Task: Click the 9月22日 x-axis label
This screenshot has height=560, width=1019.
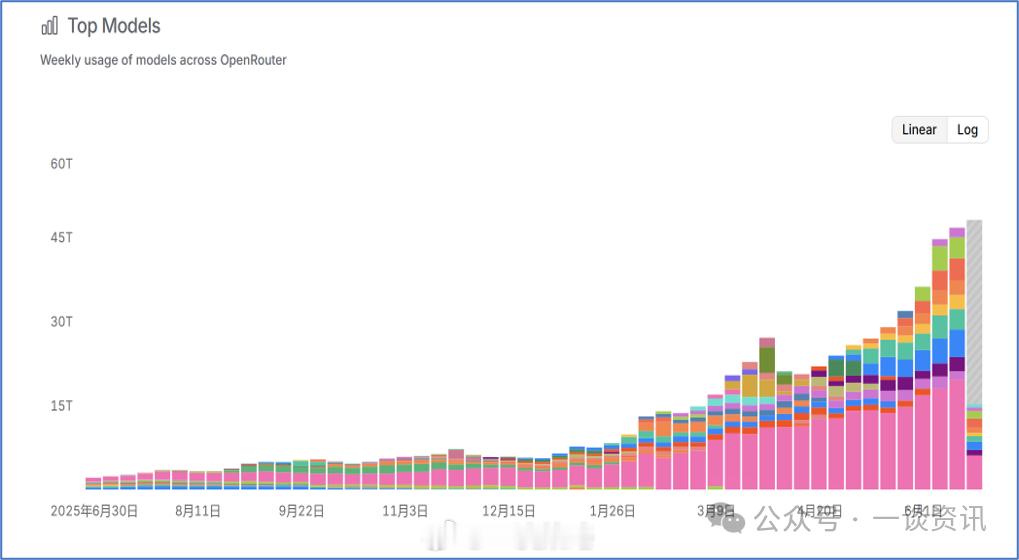Action: (x=301, y=511)
